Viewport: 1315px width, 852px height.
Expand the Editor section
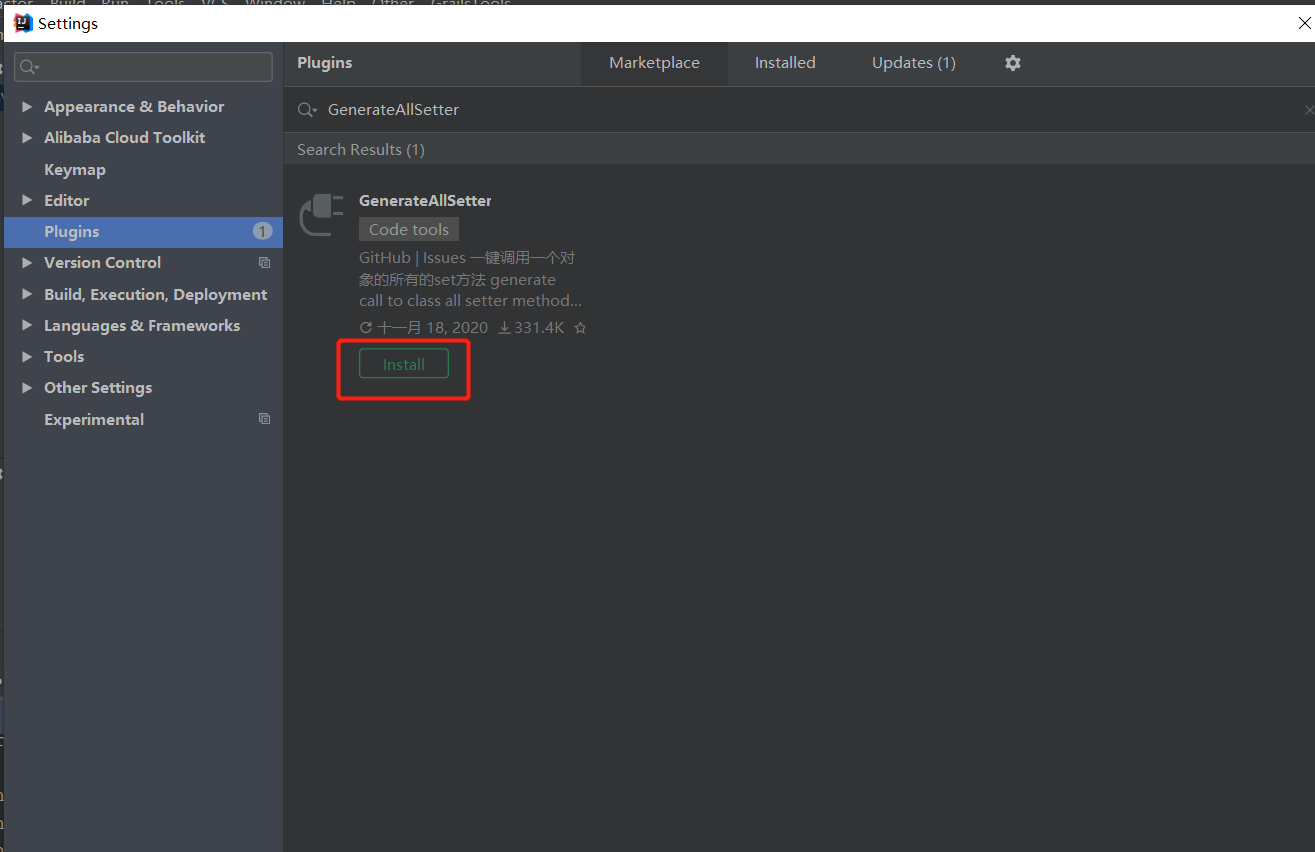point(27,201)
